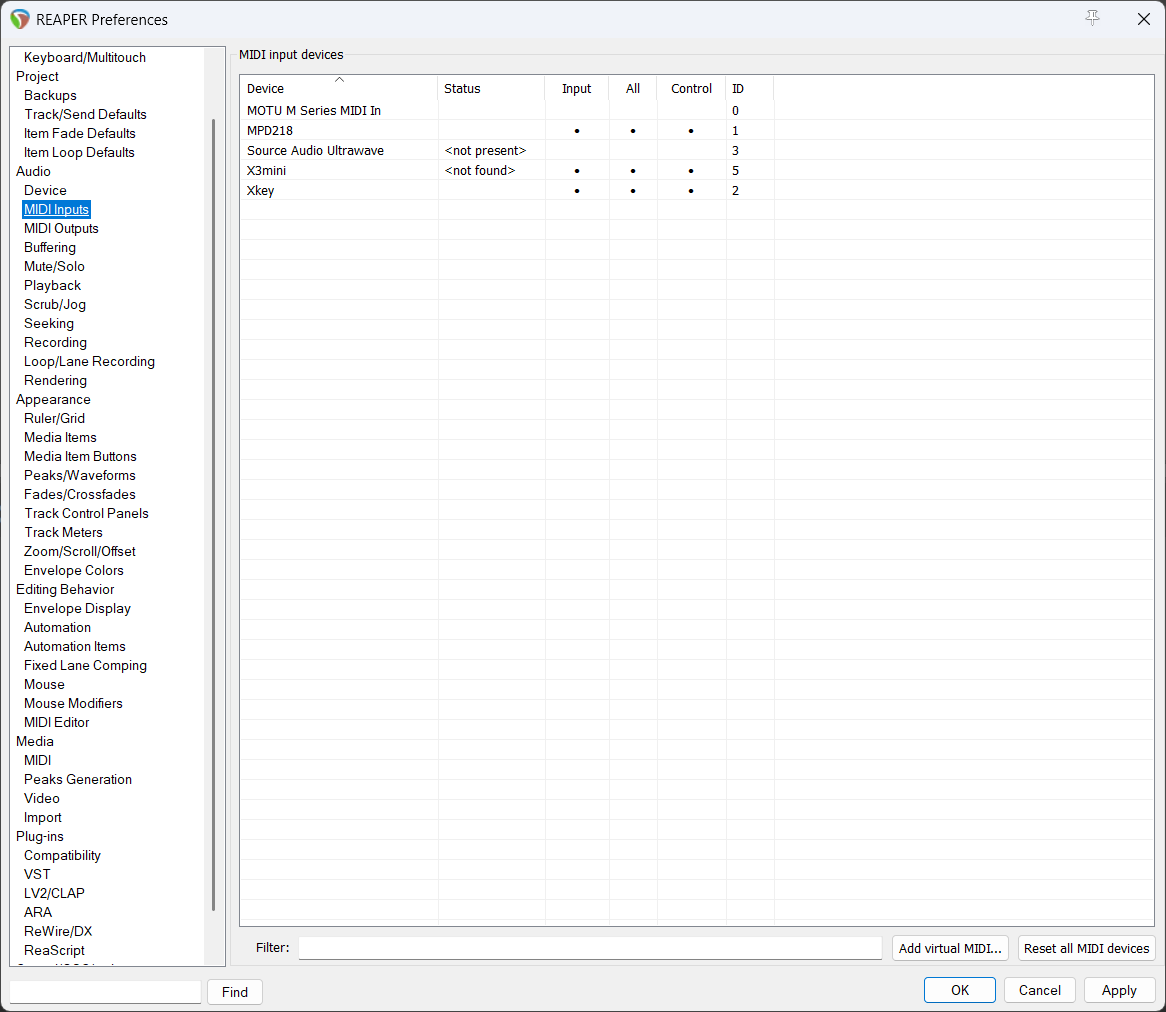Click the pin window icon in title bar
The width and height of the screenshot is (1166, 1012).
coord(1092,19)
